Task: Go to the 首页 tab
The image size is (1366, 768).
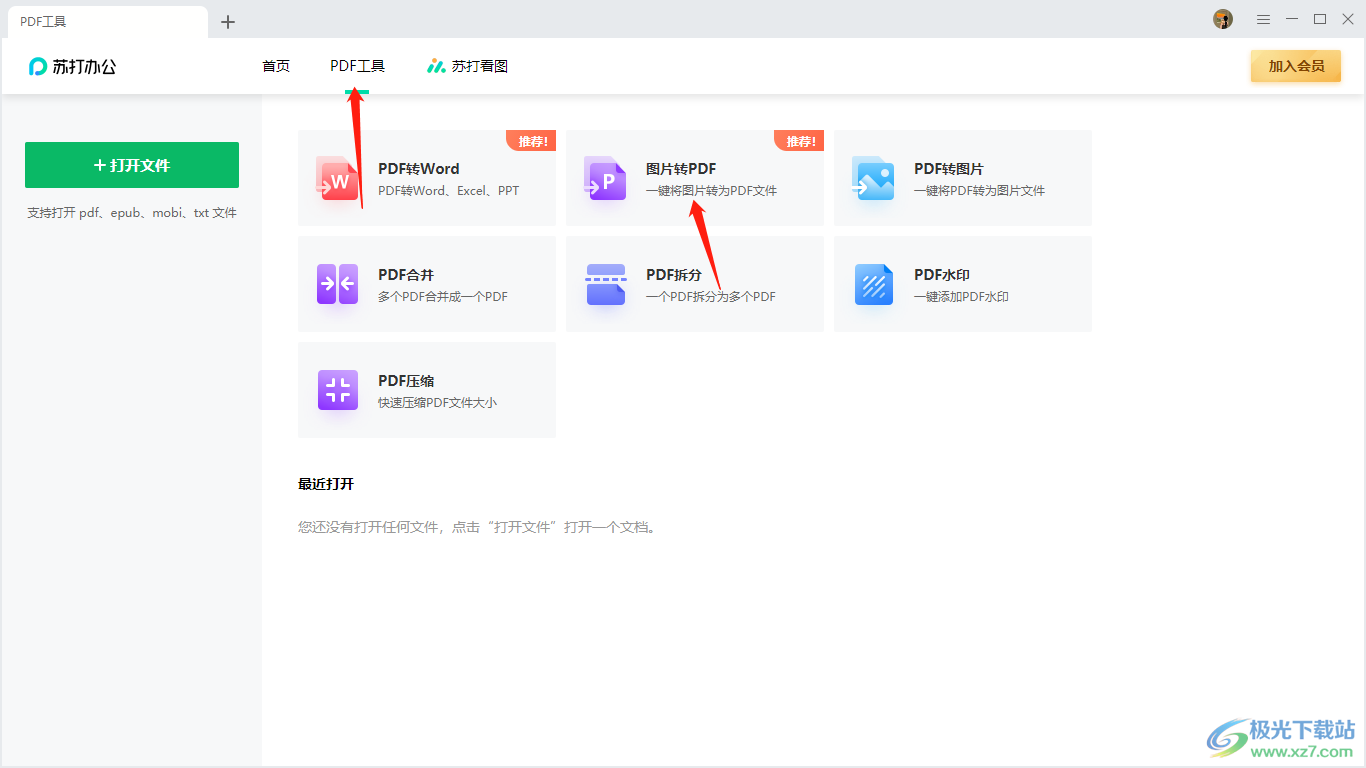Action: point(276,66)
